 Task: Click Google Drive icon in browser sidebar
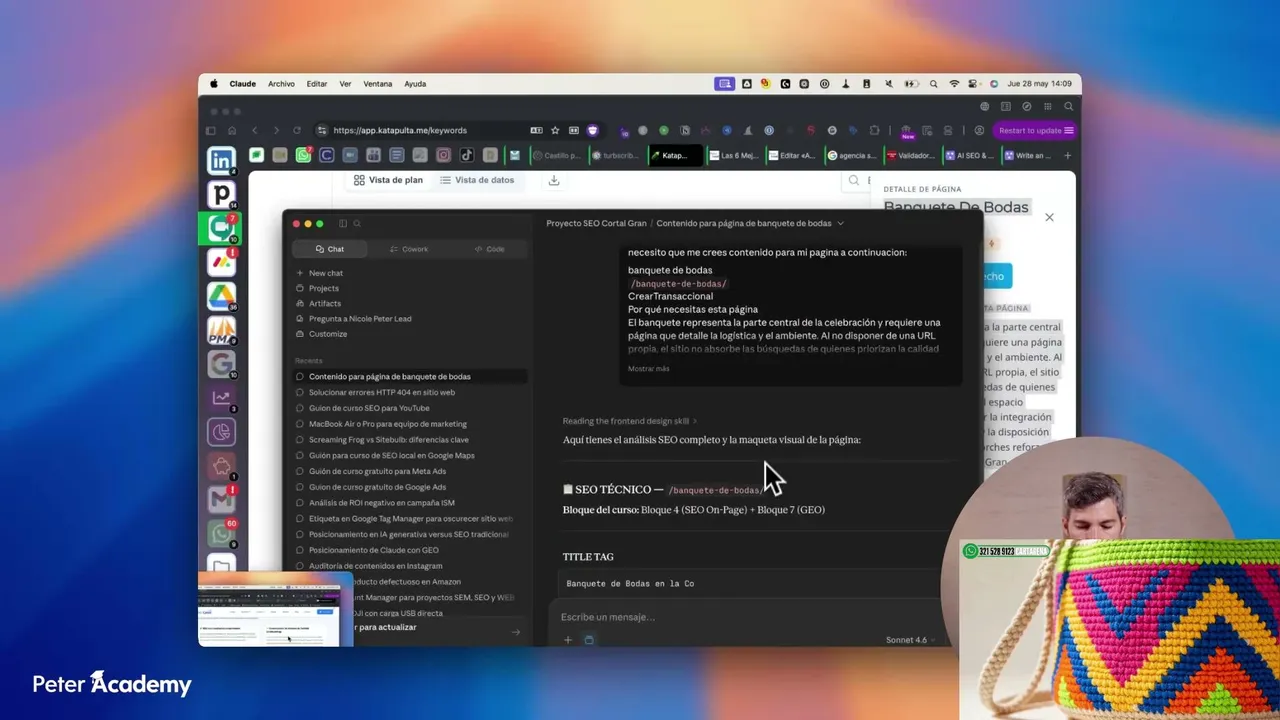(x=221, y=296)
